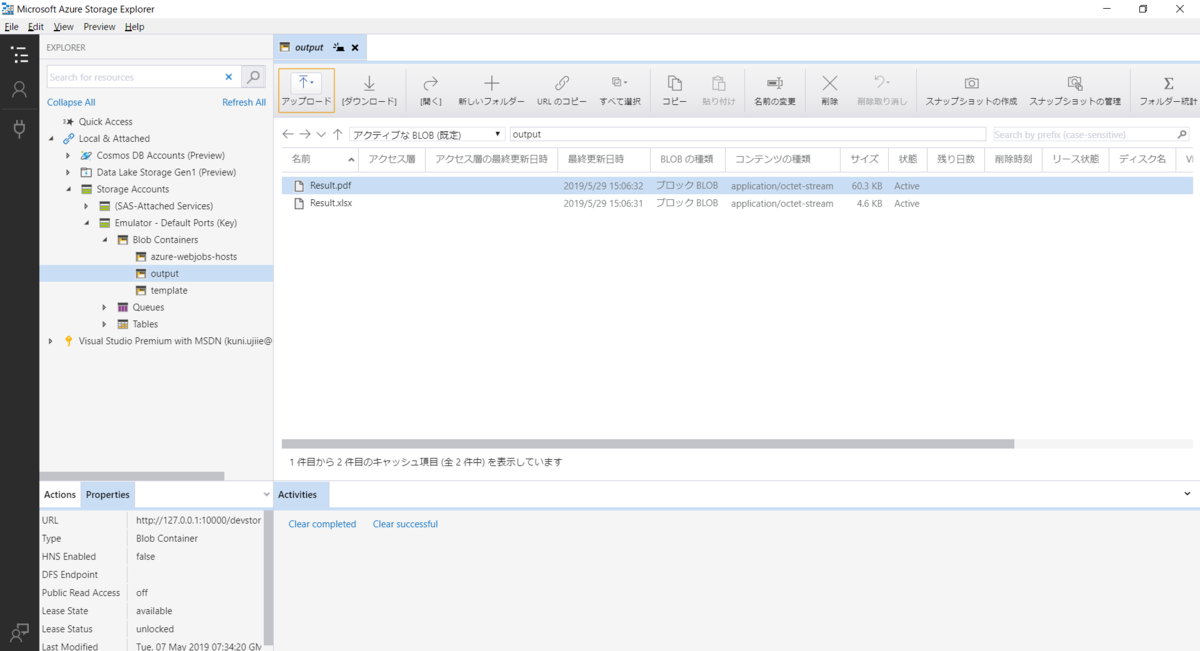1200x651 pixels.
Task: Click the コピー copy button
Action: click(675, 90)
